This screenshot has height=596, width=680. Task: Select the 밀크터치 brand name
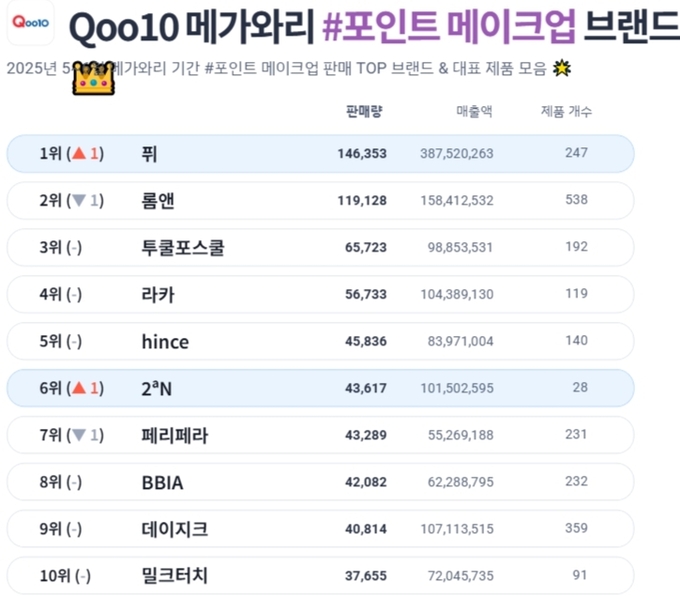175,576
